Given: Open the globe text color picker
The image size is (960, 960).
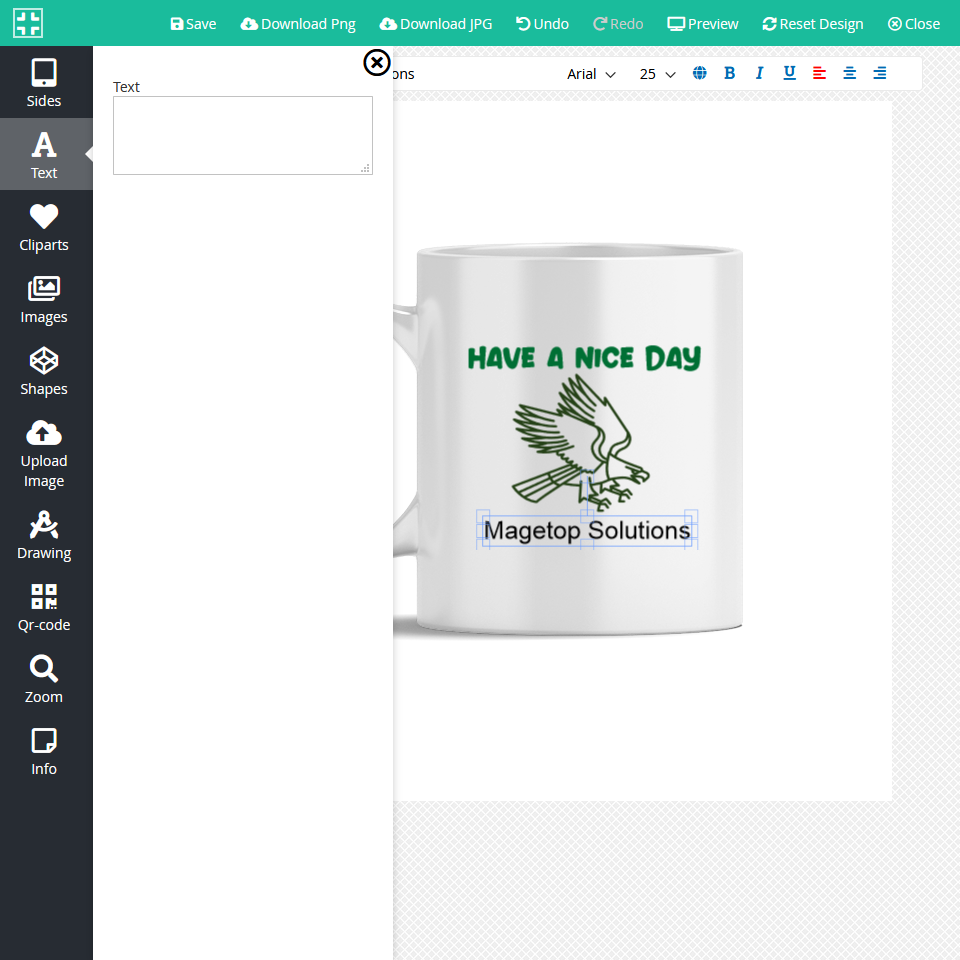Looking at the screenshot, I should click(700, 73).
